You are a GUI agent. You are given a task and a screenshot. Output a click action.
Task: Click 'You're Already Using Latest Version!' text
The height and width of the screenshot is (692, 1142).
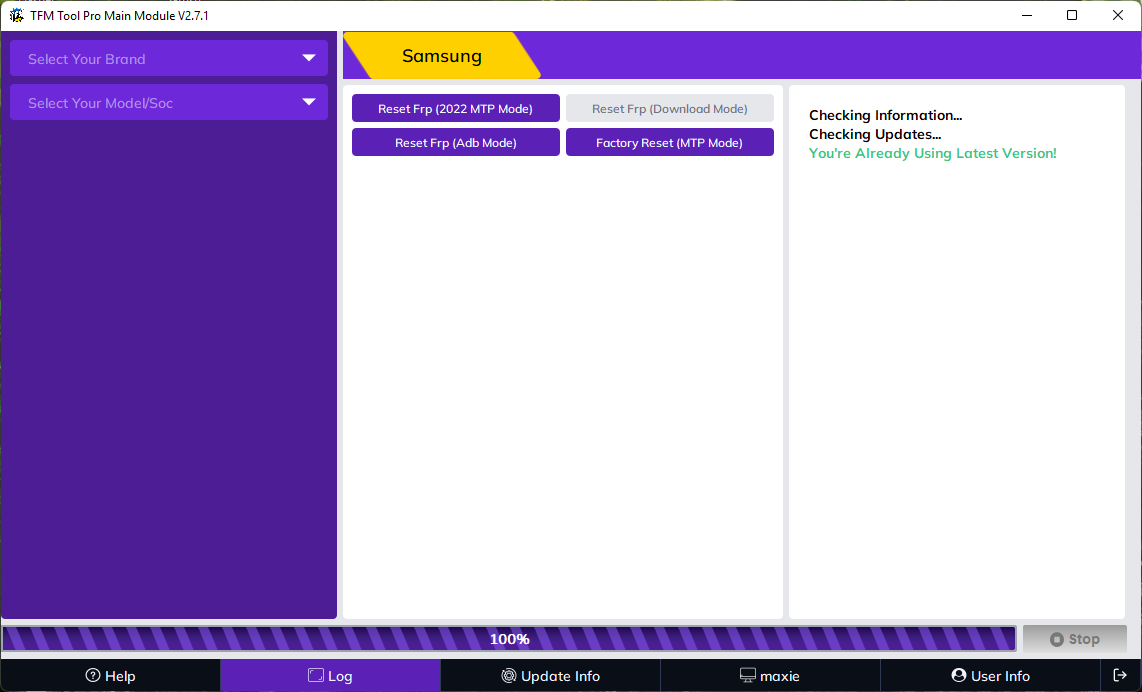click(932, 153)
